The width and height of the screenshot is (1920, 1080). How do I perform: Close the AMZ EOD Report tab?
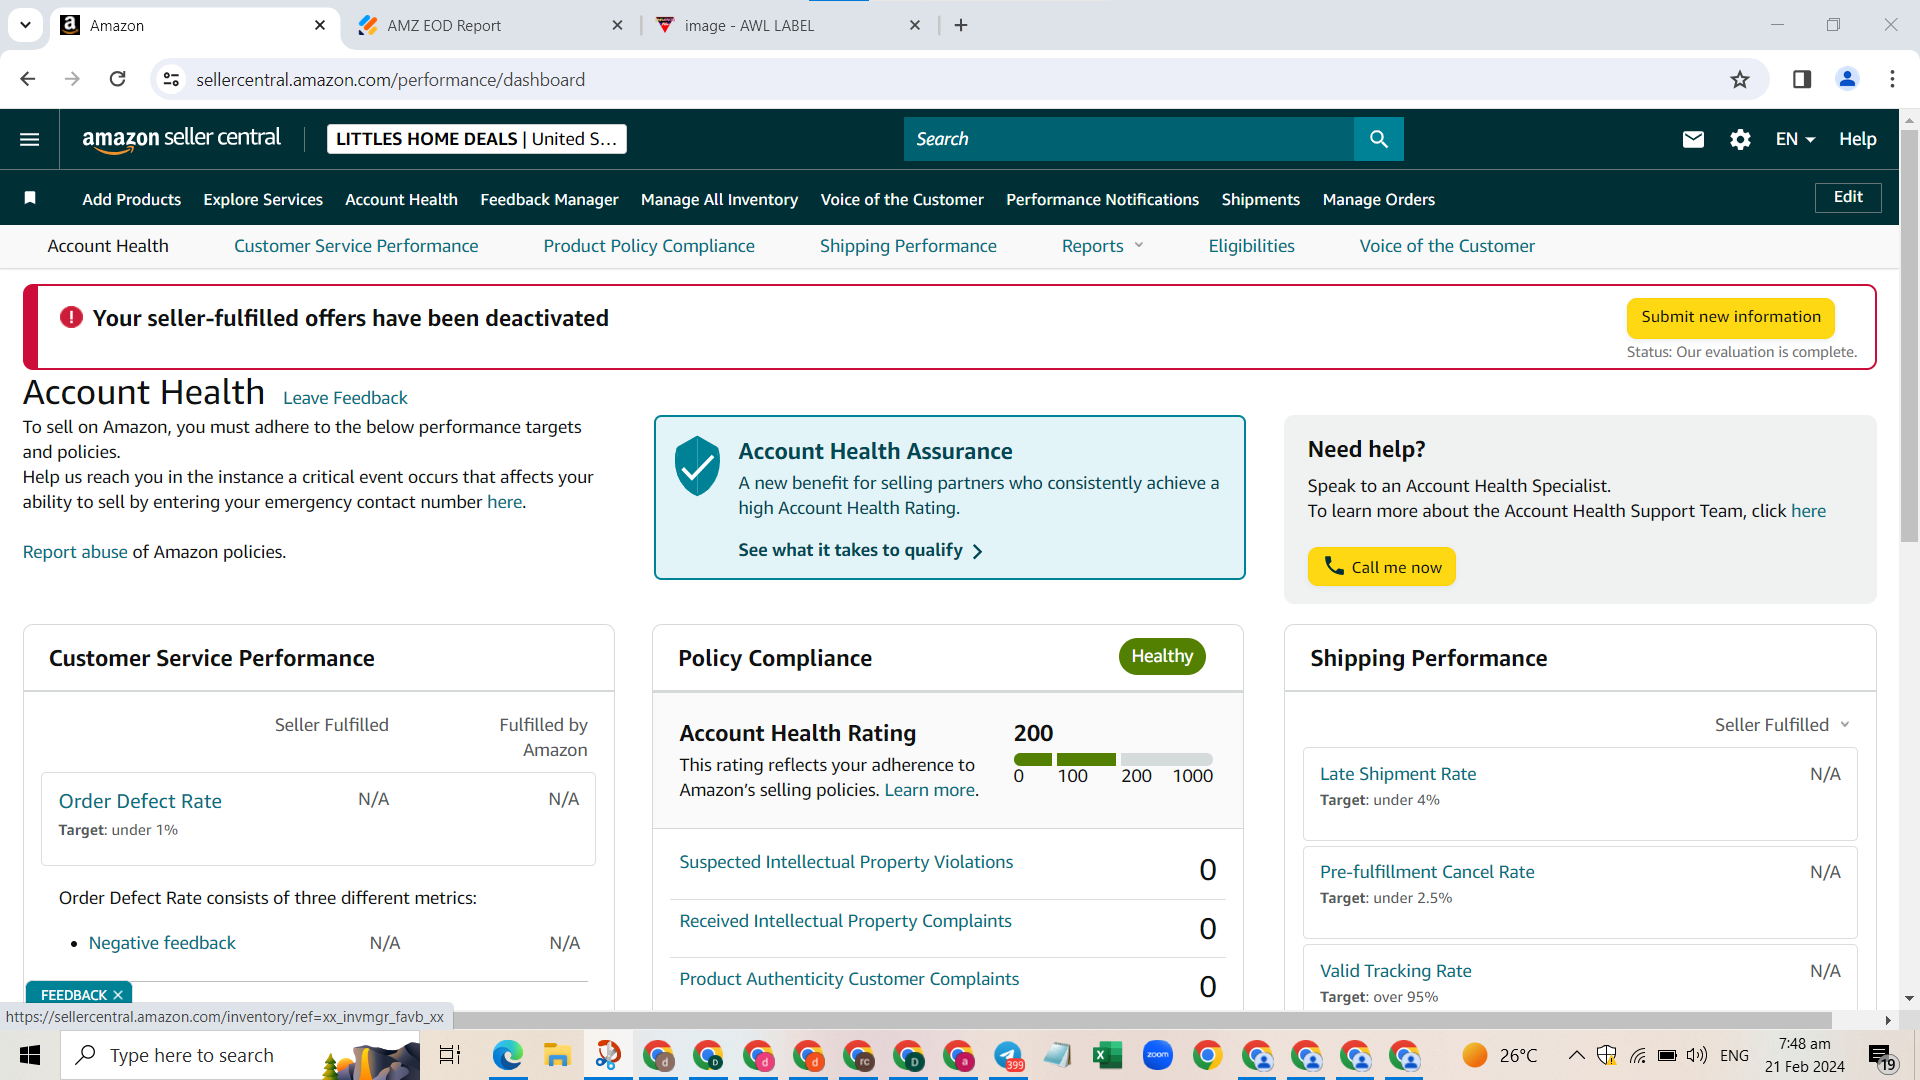617,25
